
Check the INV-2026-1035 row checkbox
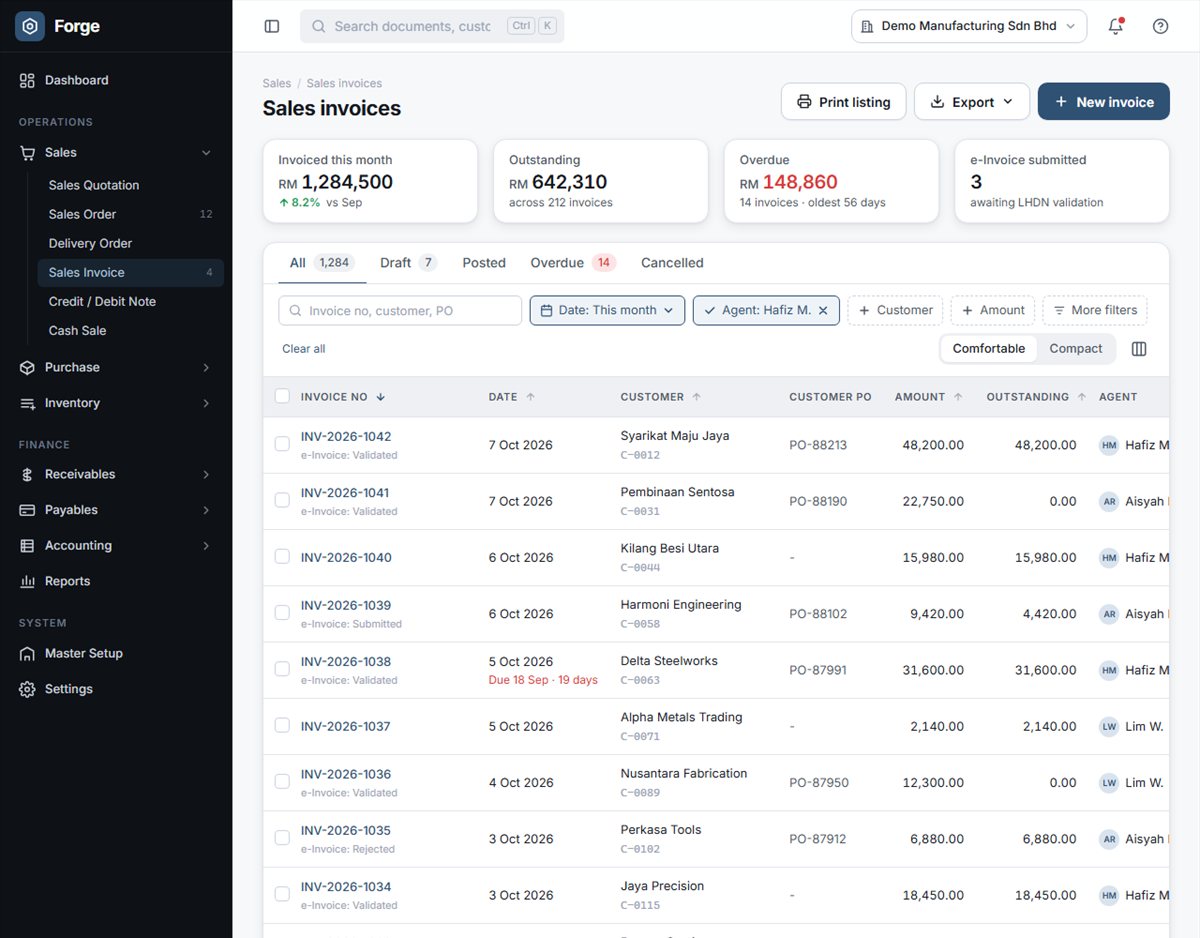coord(282,837)
